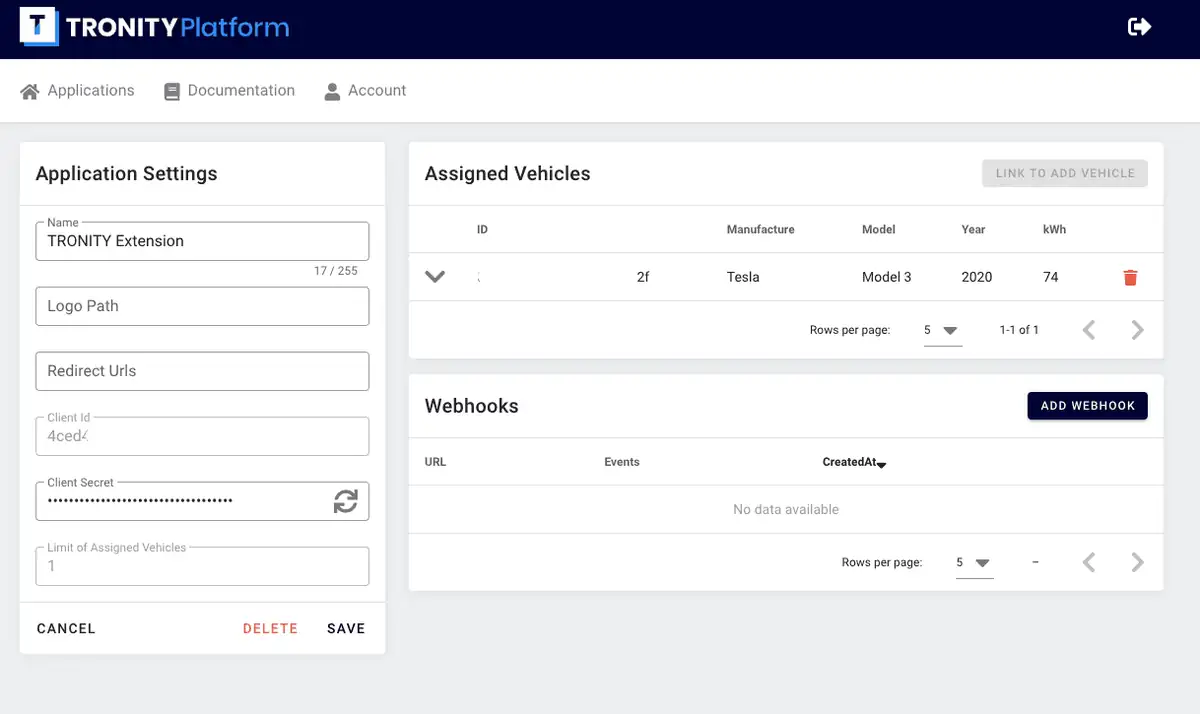The image size is (1200, 714).
Task: Go to next page of Webhooks
Action: pos(1137,563)
